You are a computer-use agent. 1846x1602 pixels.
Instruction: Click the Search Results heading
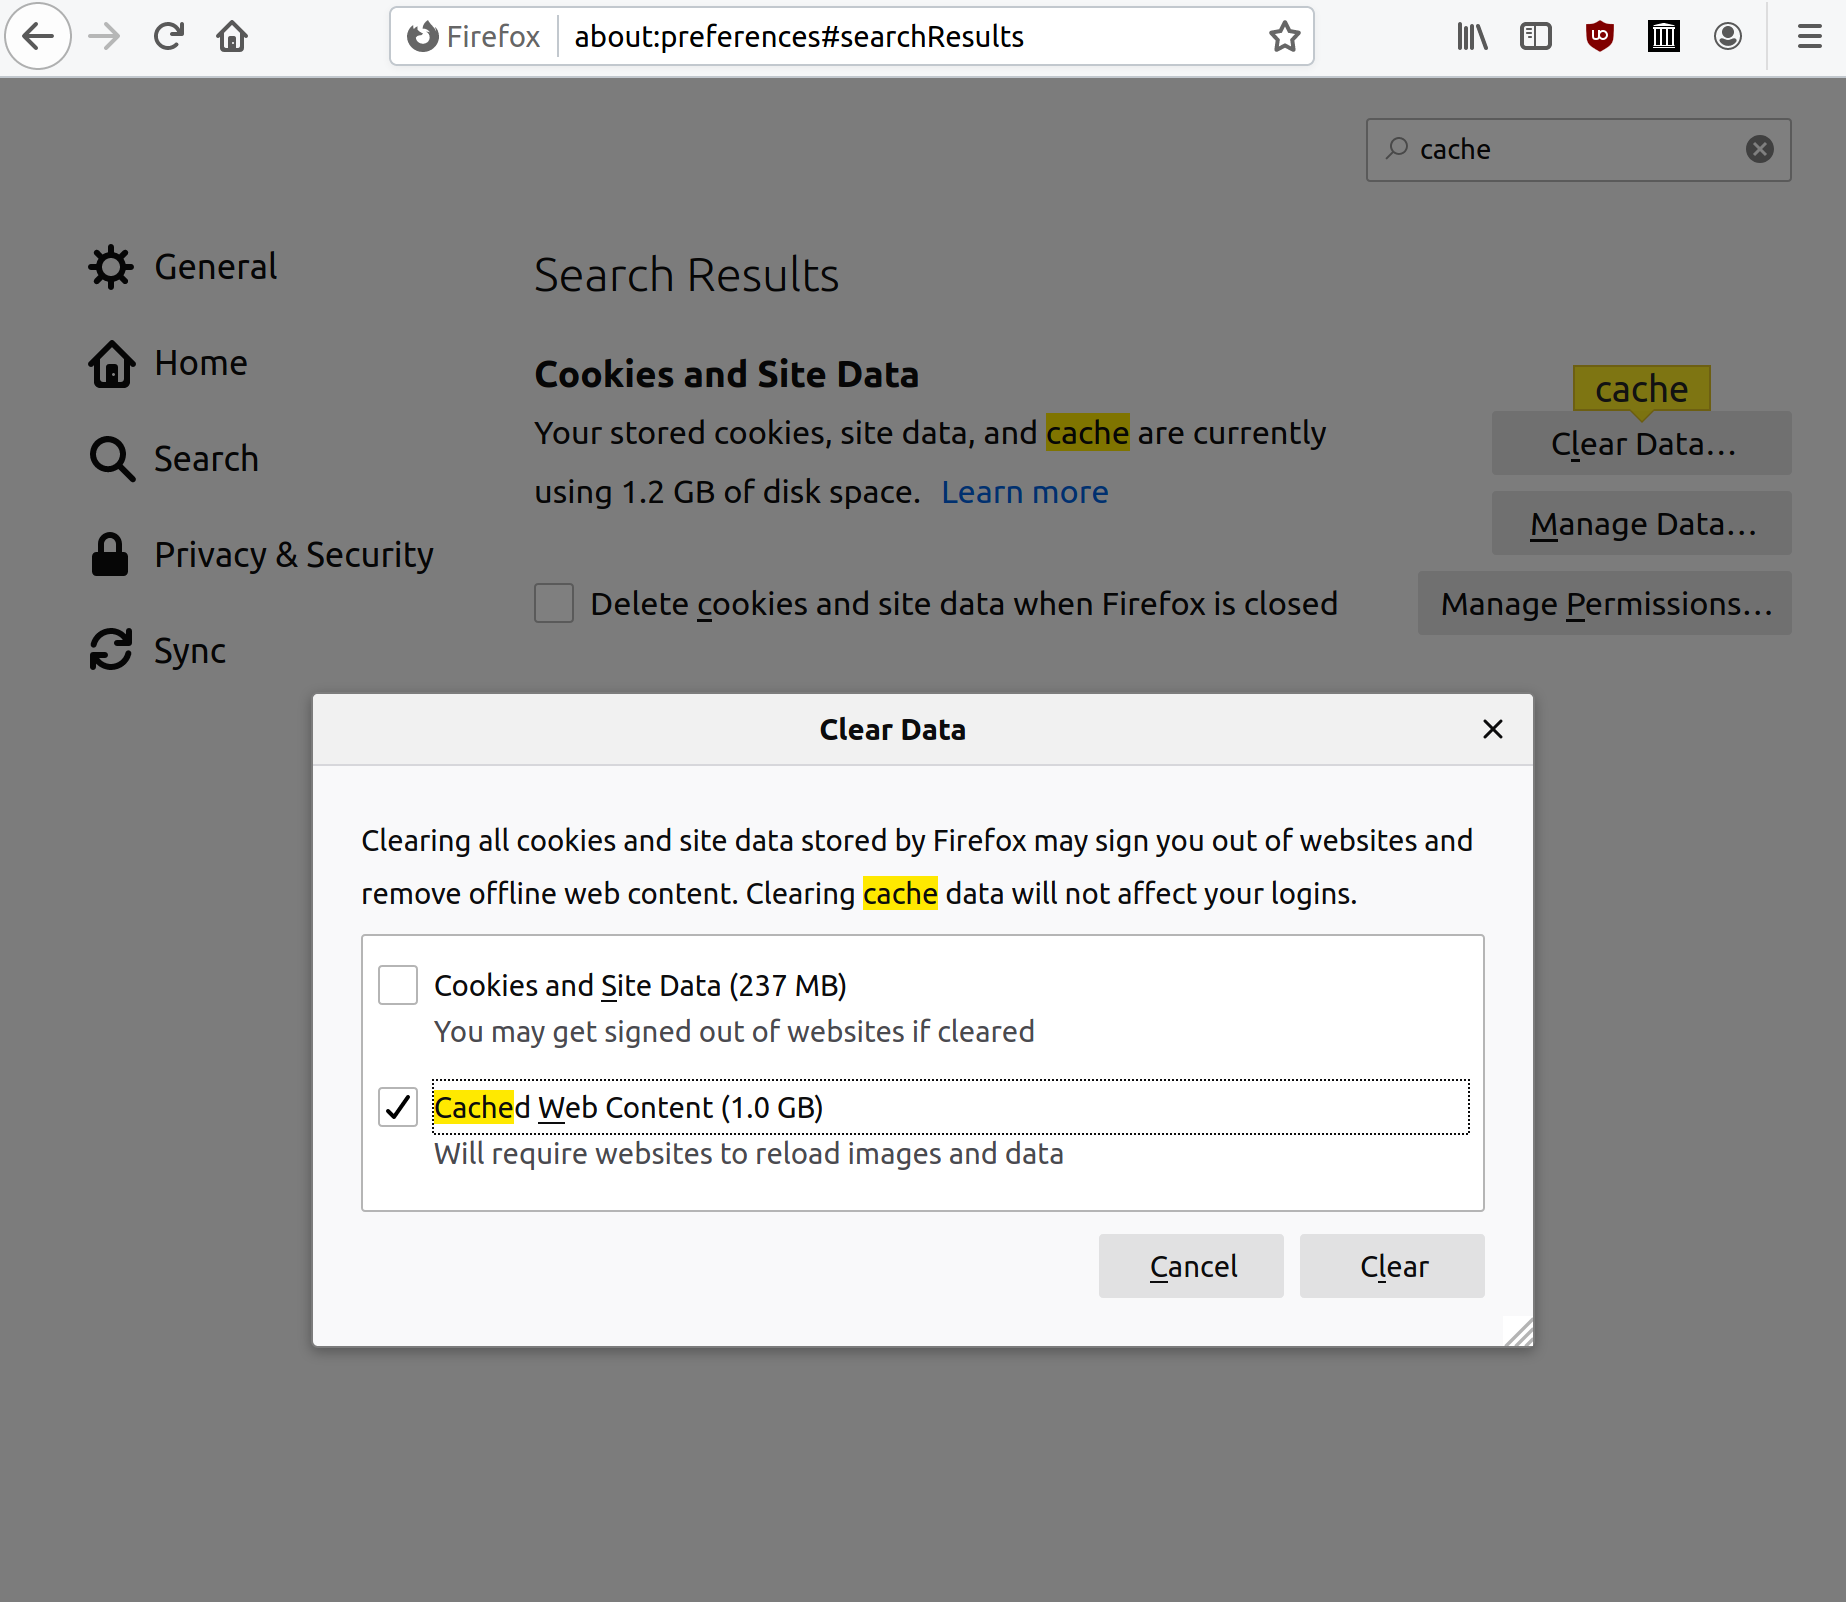click(686, 275)
